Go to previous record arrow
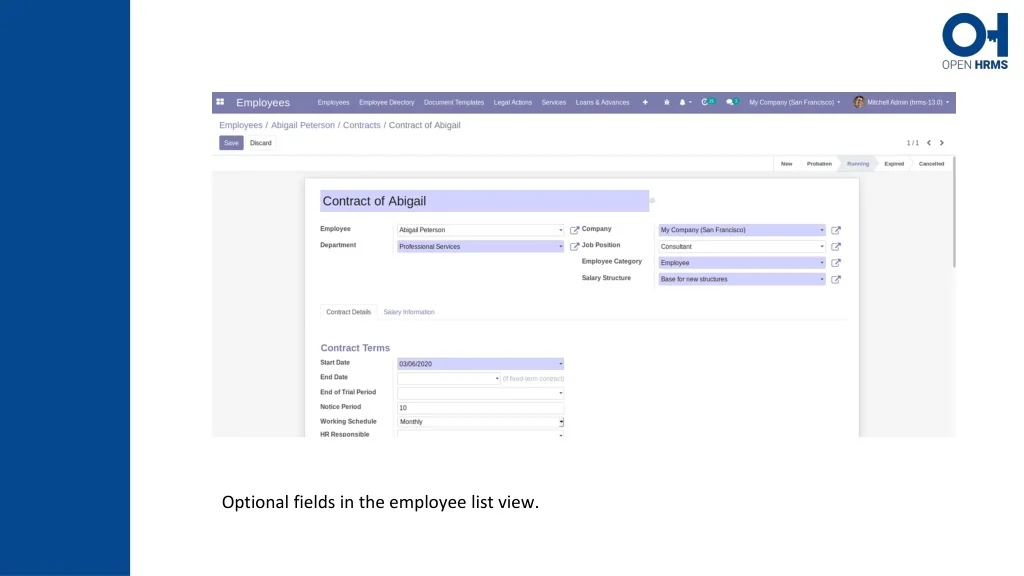This screenshot has height=576, width=1024. pos(929,143)
